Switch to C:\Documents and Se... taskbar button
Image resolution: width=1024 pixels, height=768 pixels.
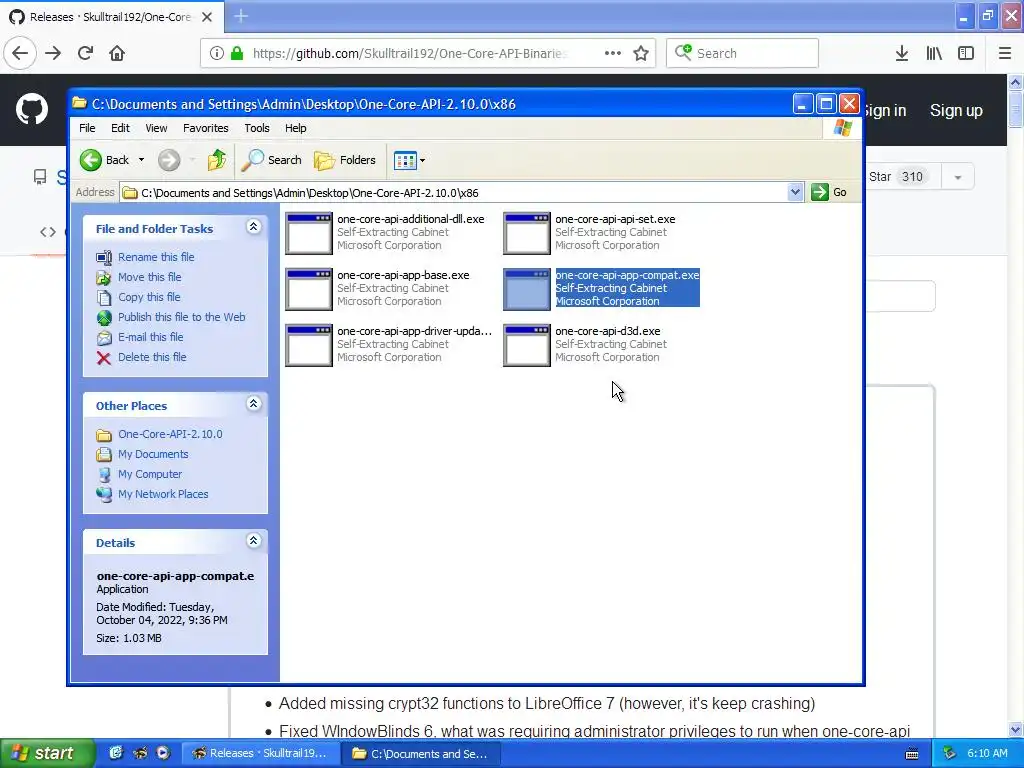421,753
